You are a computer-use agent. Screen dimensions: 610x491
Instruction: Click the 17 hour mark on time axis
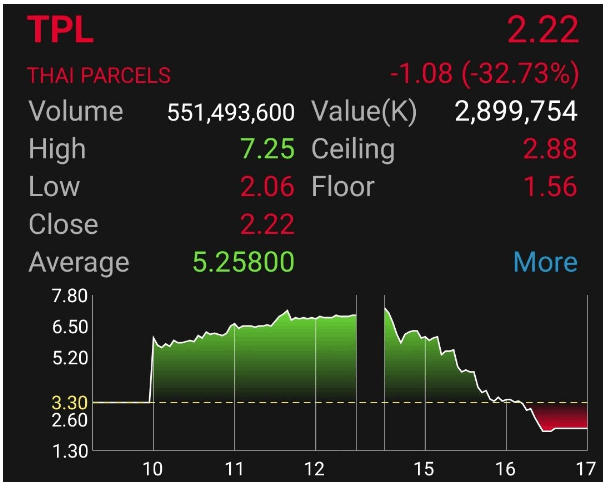586,469
